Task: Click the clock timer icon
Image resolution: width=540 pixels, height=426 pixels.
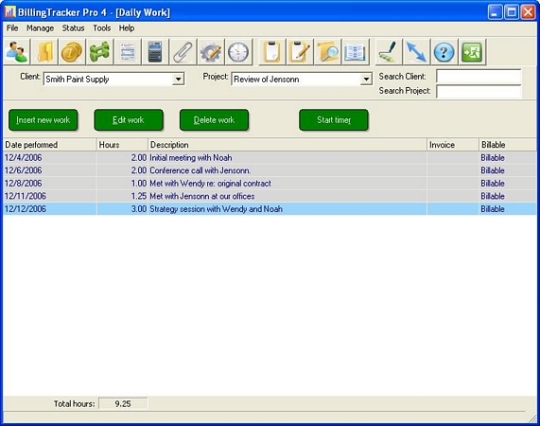Action: [238, 52]
